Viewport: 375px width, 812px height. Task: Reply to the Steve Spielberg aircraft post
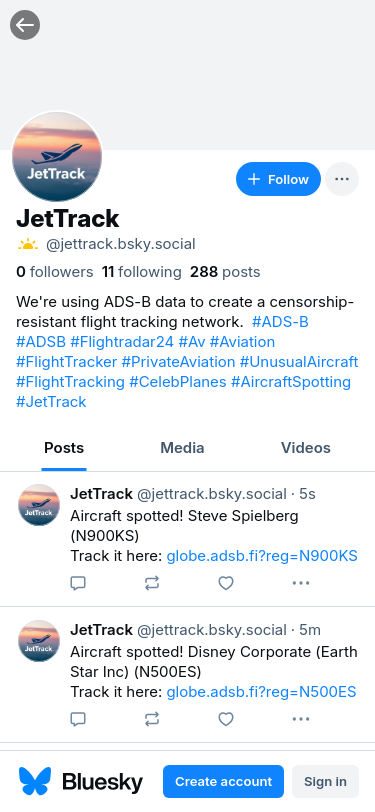(78, 583)
